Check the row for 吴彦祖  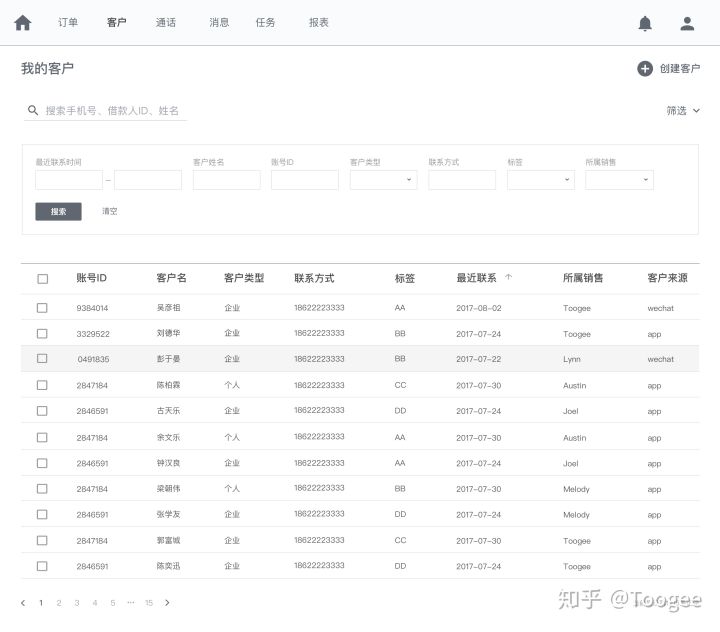(x=42, y=308)
